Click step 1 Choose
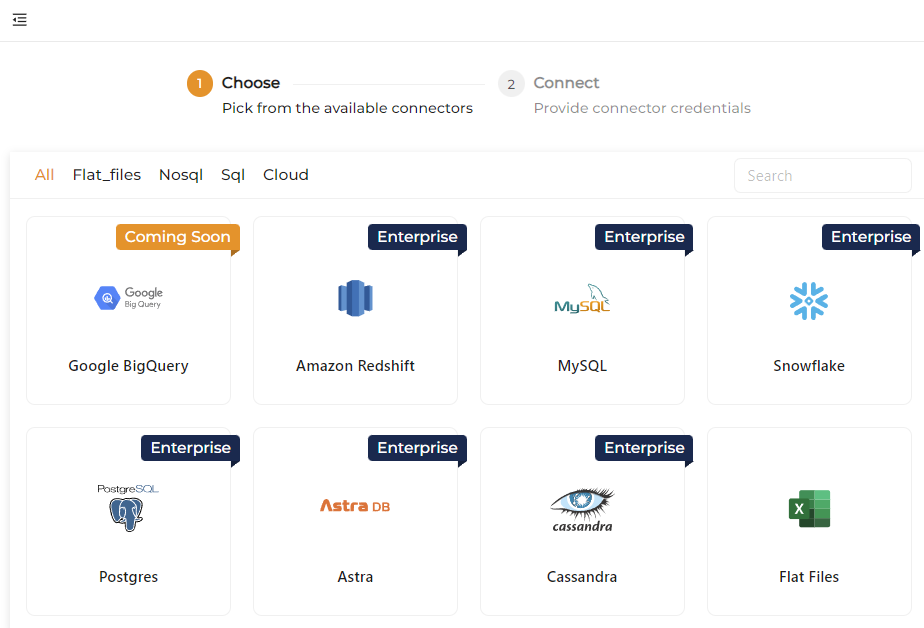This screenshot has width=924, height=628. pyautogui.click(x=251, y=83)
